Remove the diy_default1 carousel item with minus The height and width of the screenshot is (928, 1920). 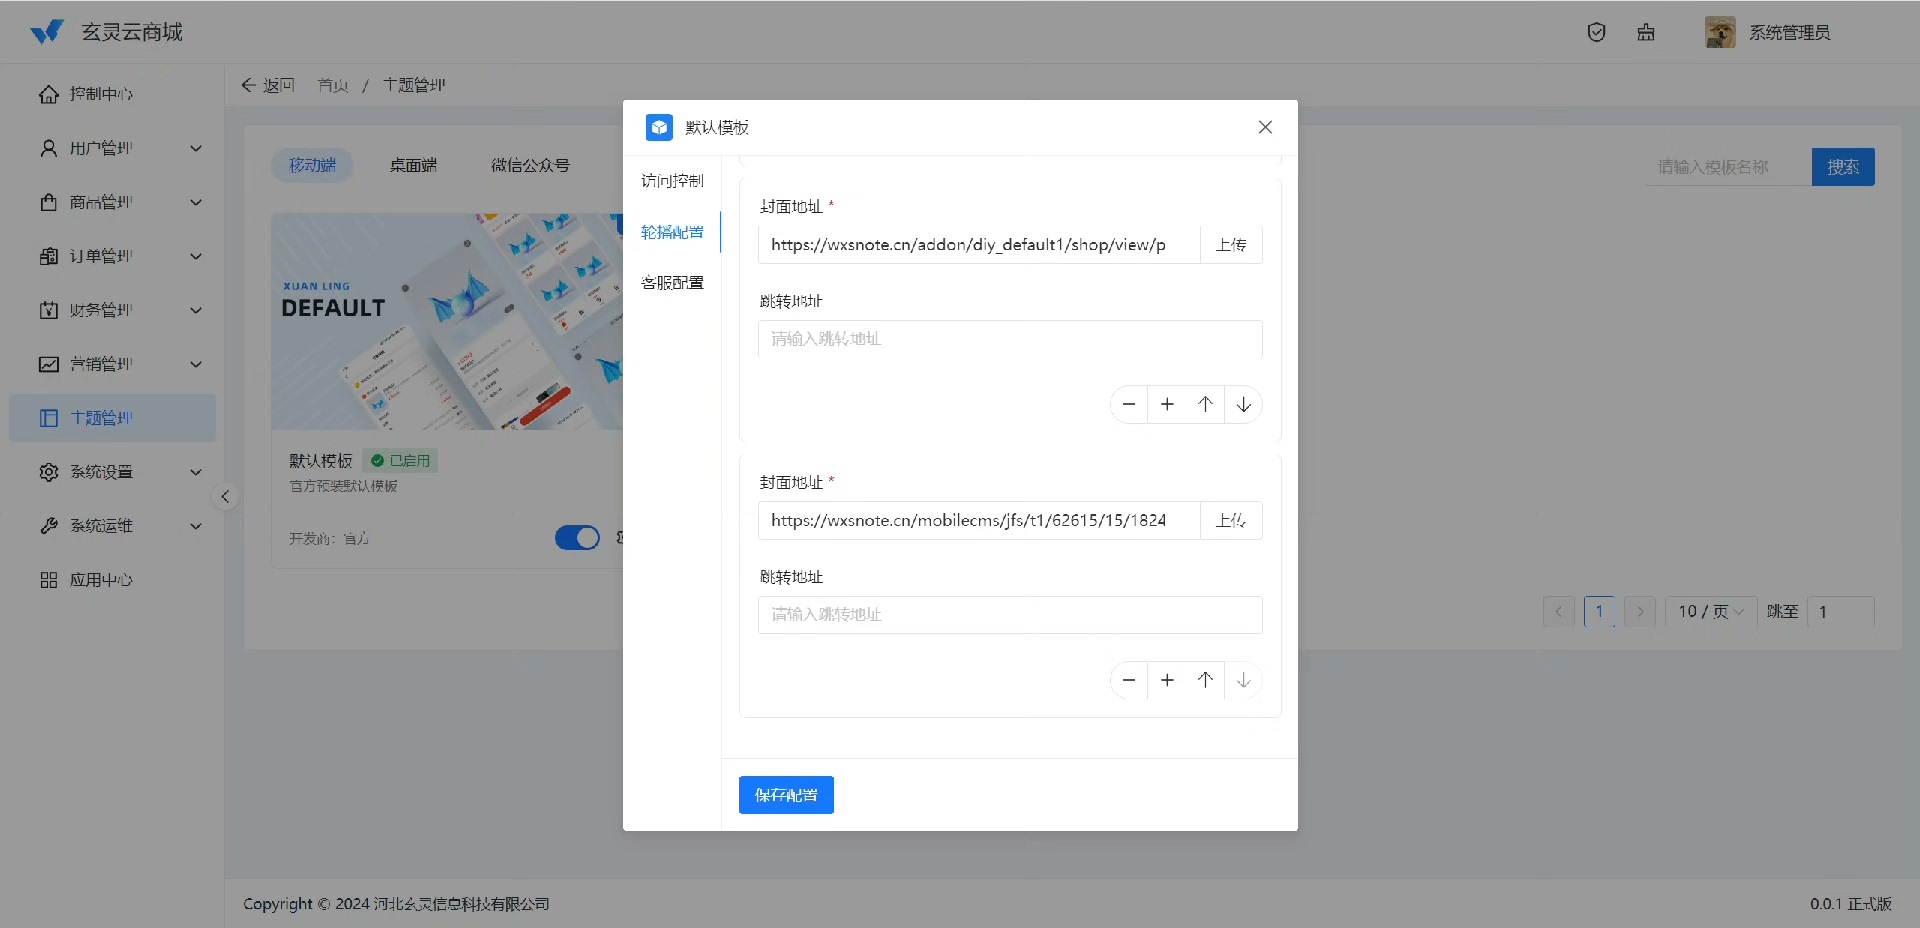pyautogui.click(x=1129, y=404)
